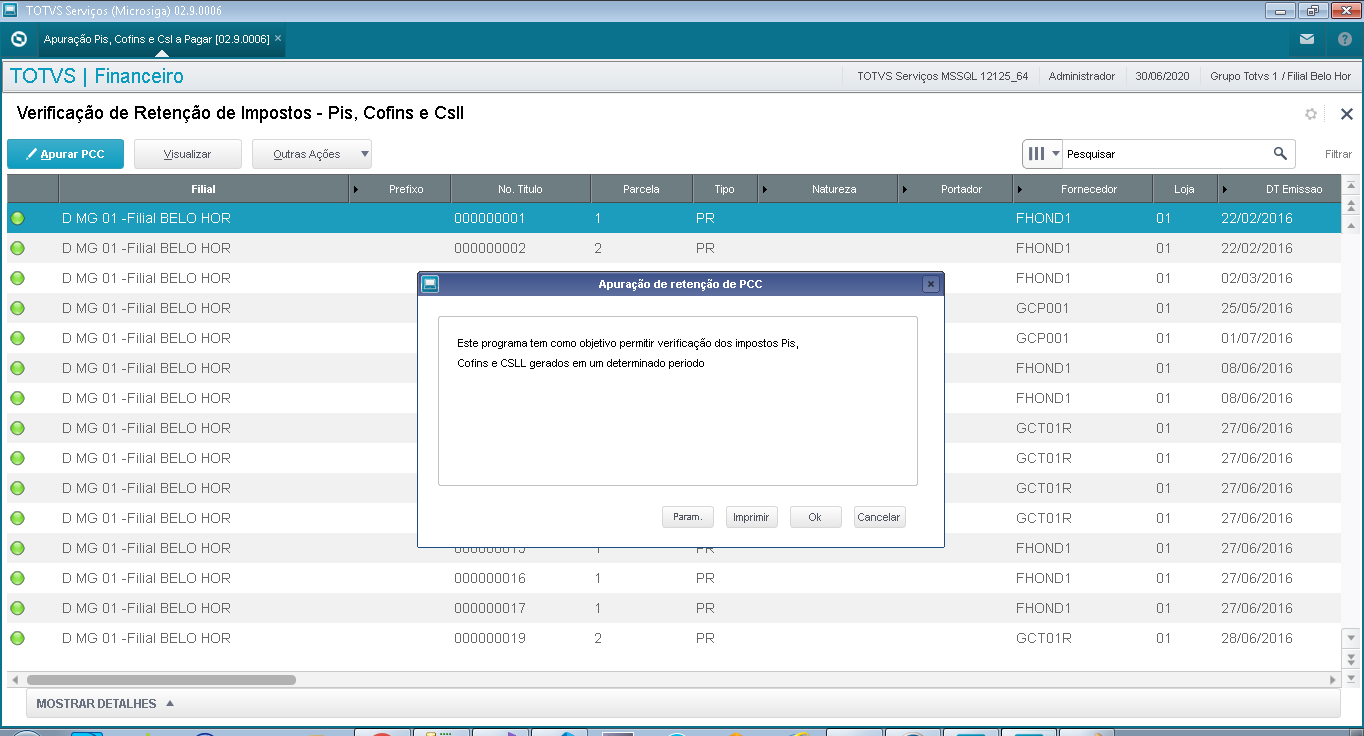This screenshot has height=736, width=1364.
Task: Click the Imprimir button in dialog
Action: coord(751,517)
